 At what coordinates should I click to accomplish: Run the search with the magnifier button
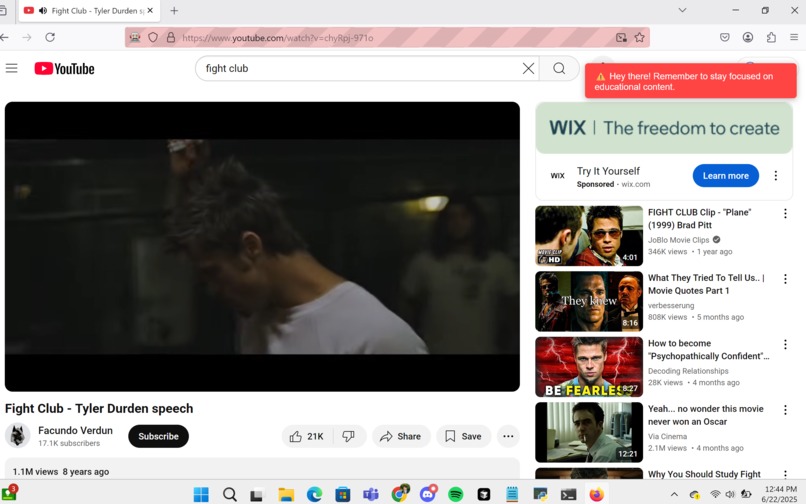(x=559, y=68)
